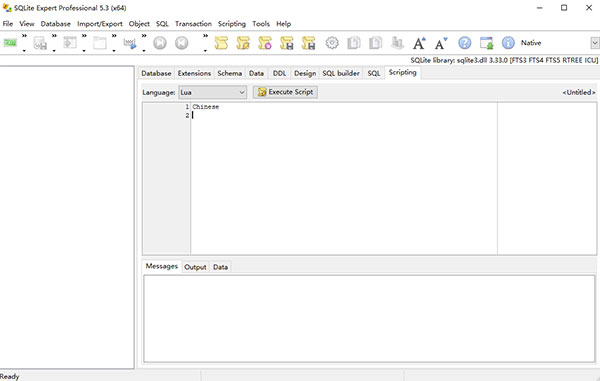Screen dimensions: 600x381
Task: Expand toolbar overflow chevron after the run-script icon
Action: pos(84,36)
